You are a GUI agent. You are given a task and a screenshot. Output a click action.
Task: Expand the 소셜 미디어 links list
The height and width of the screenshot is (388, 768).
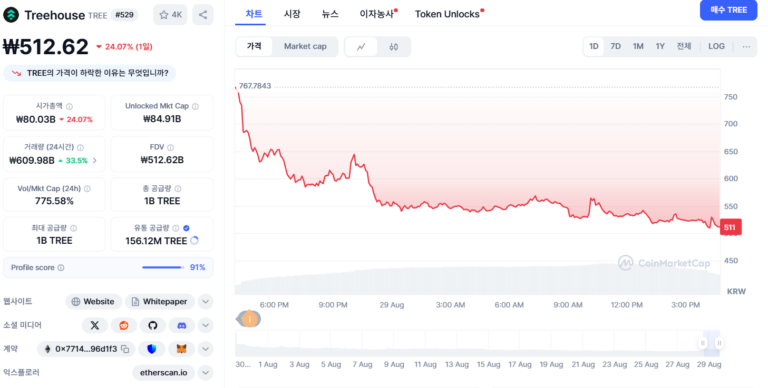click(206, 325)
